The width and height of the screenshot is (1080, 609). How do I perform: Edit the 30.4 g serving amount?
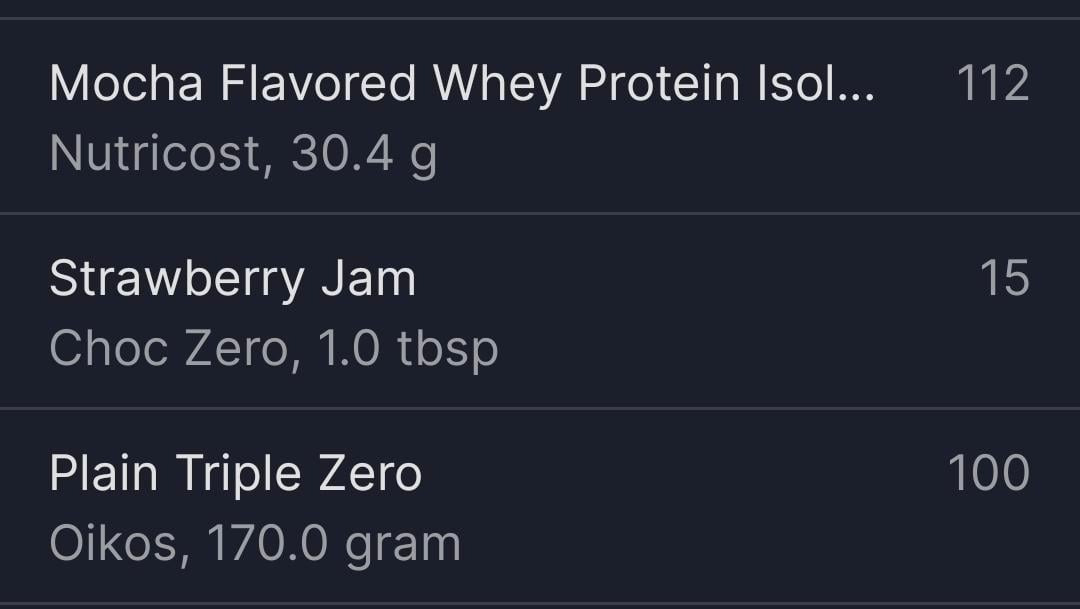click(x=364, y=154)
